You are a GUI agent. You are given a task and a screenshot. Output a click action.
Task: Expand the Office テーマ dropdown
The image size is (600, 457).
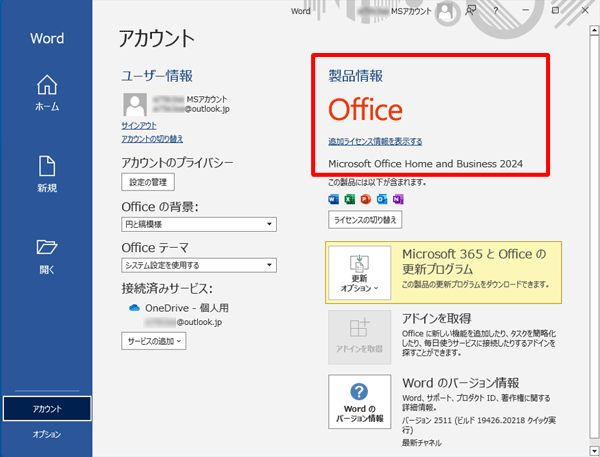click(199, 265)
